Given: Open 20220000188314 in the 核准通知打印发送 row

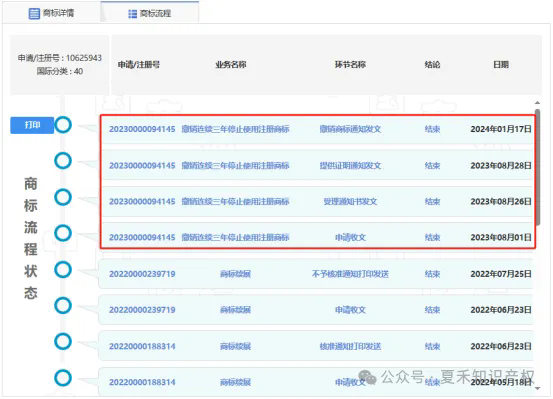Looking at the screenshot, I should point(142,346).
